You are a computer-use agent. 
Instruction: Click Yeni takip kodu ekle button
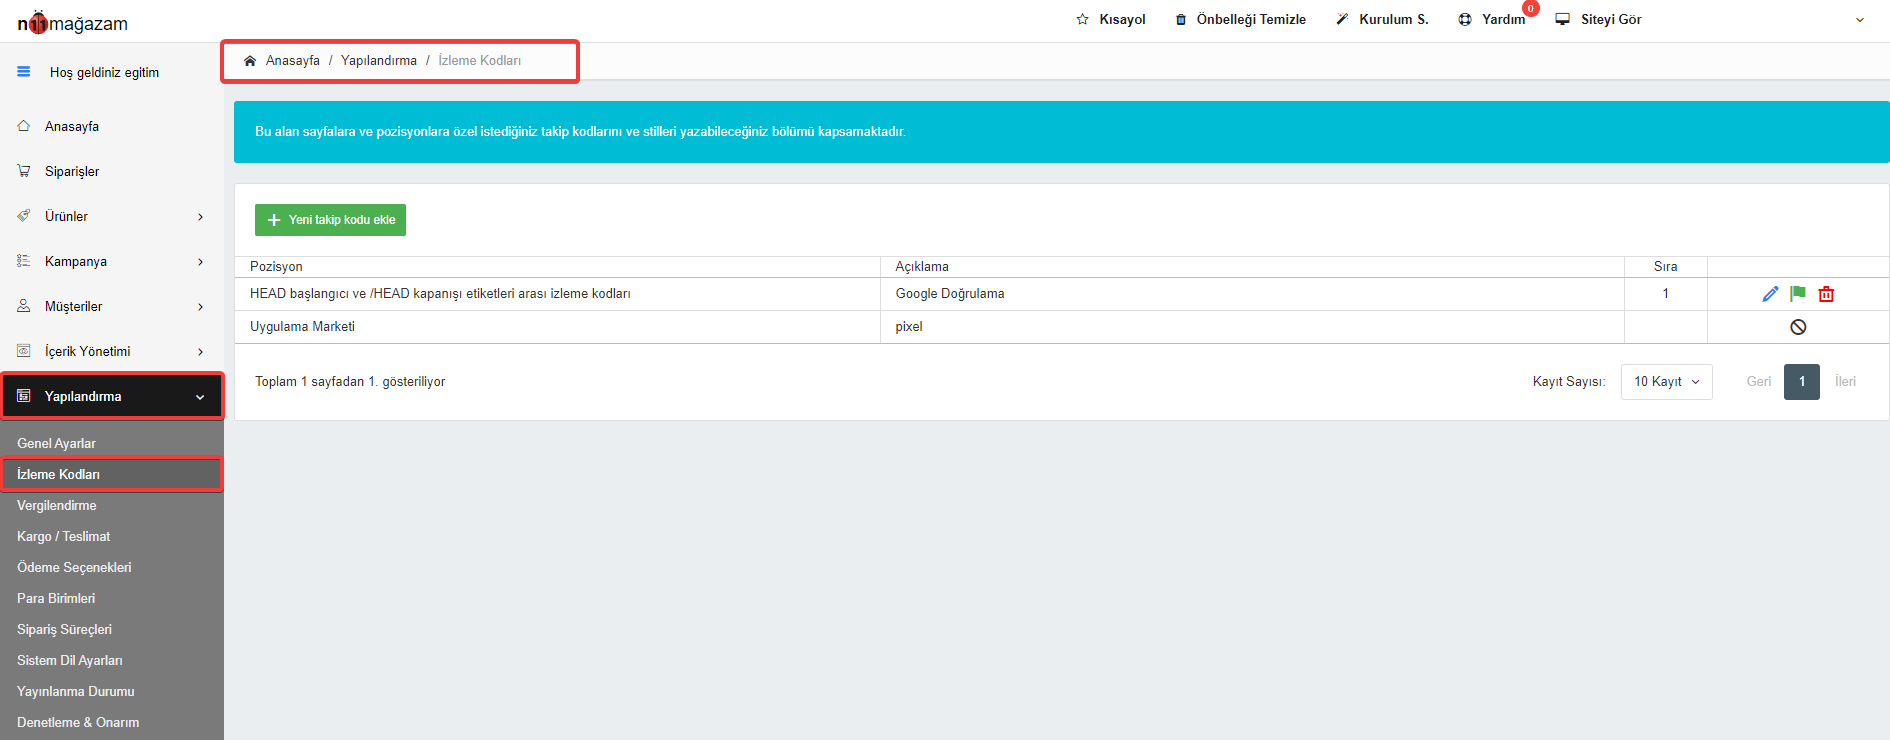pyautogui.click(x=330, y=220)
